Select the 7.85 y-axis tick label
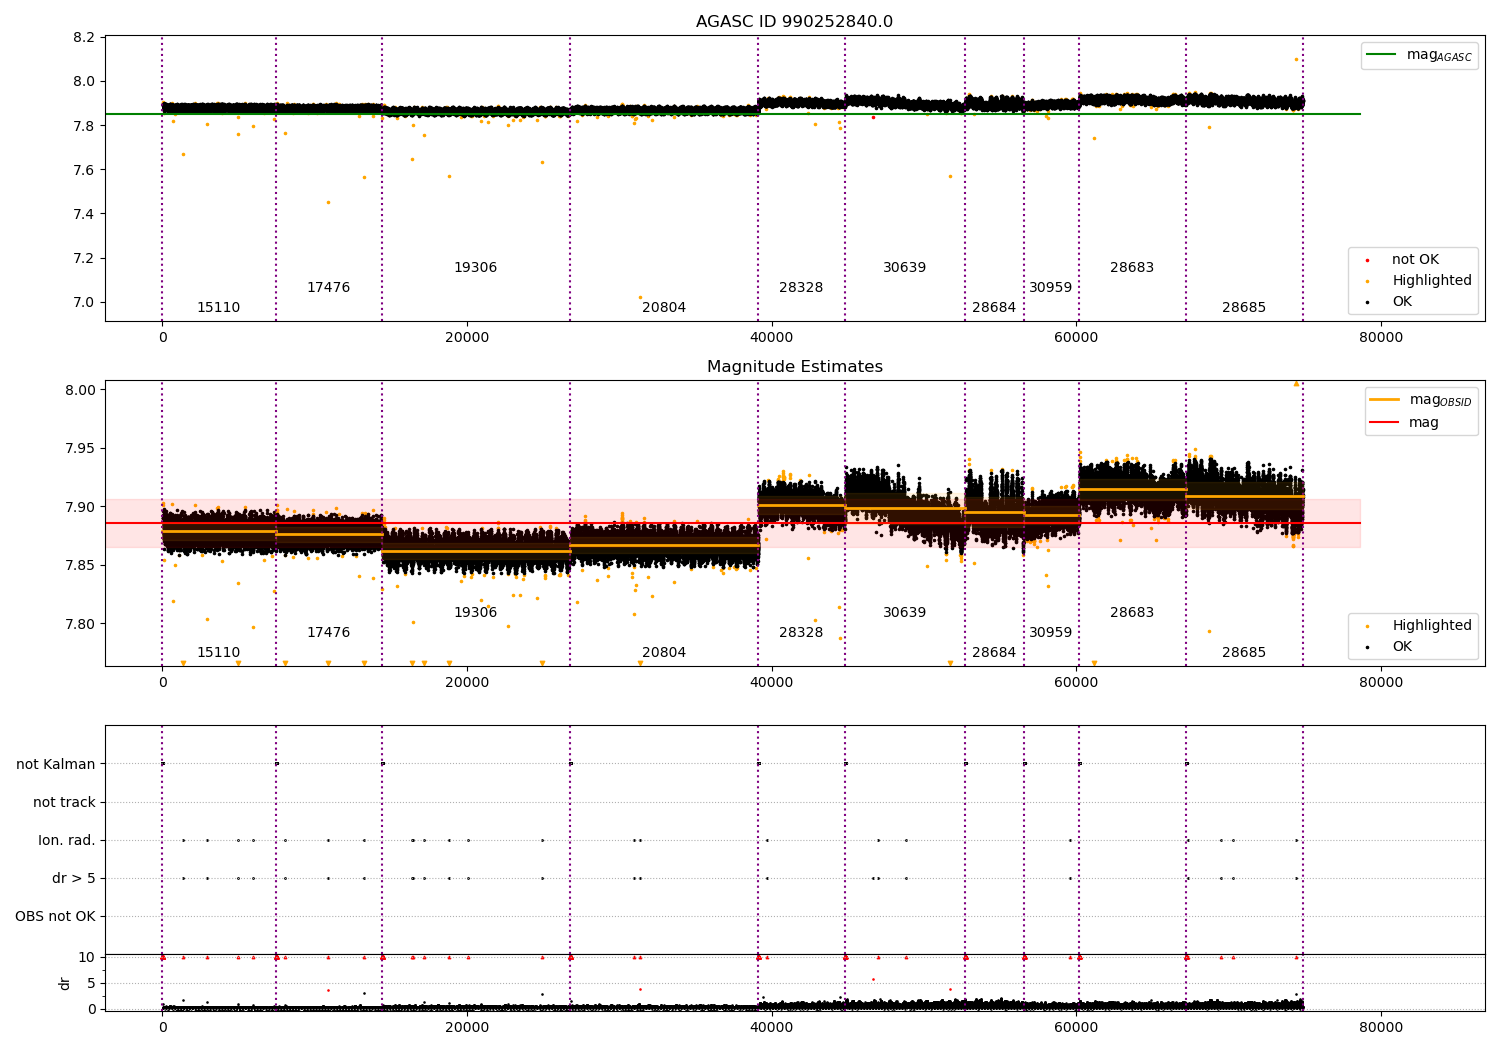1500x1050 pixels. pyautogui.click(x=81, y=565)
